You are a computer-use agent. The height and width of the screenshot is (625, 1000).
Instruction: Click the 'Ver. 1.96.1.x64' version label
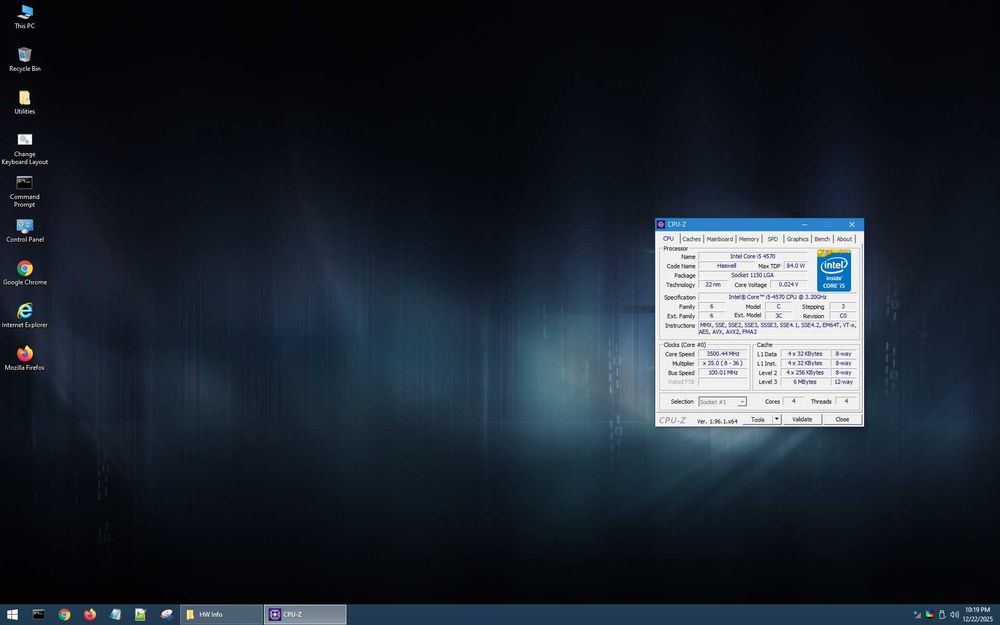(x=717, y=422)
